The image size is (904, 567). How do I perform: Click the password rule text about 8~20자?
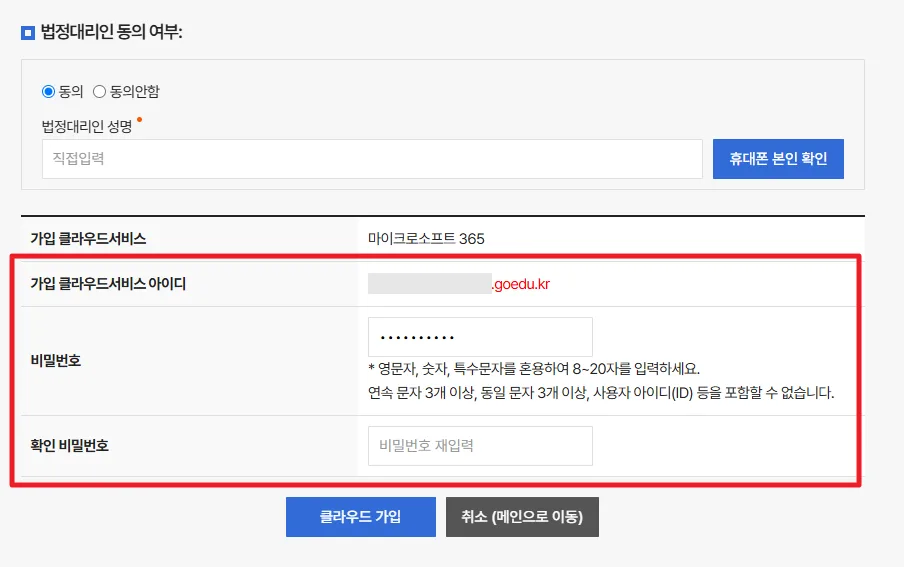(x=534, y=369)
